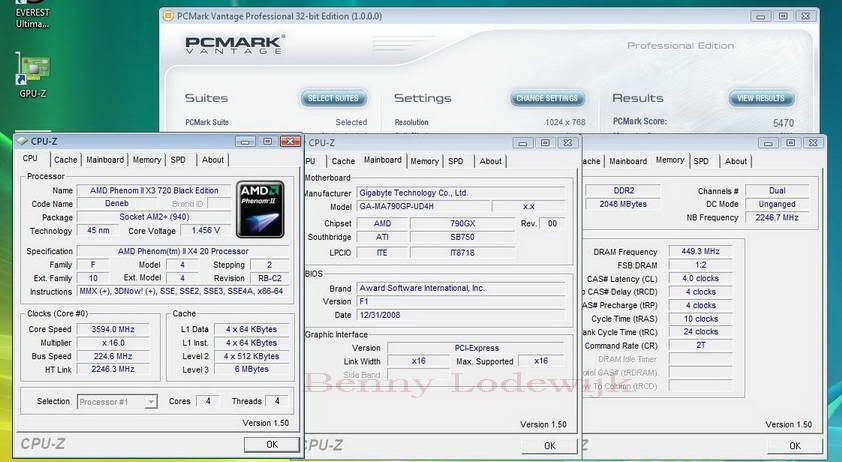Close the right CPU-Z Memory window
842x462 pixels.
[x=813, y=143]
